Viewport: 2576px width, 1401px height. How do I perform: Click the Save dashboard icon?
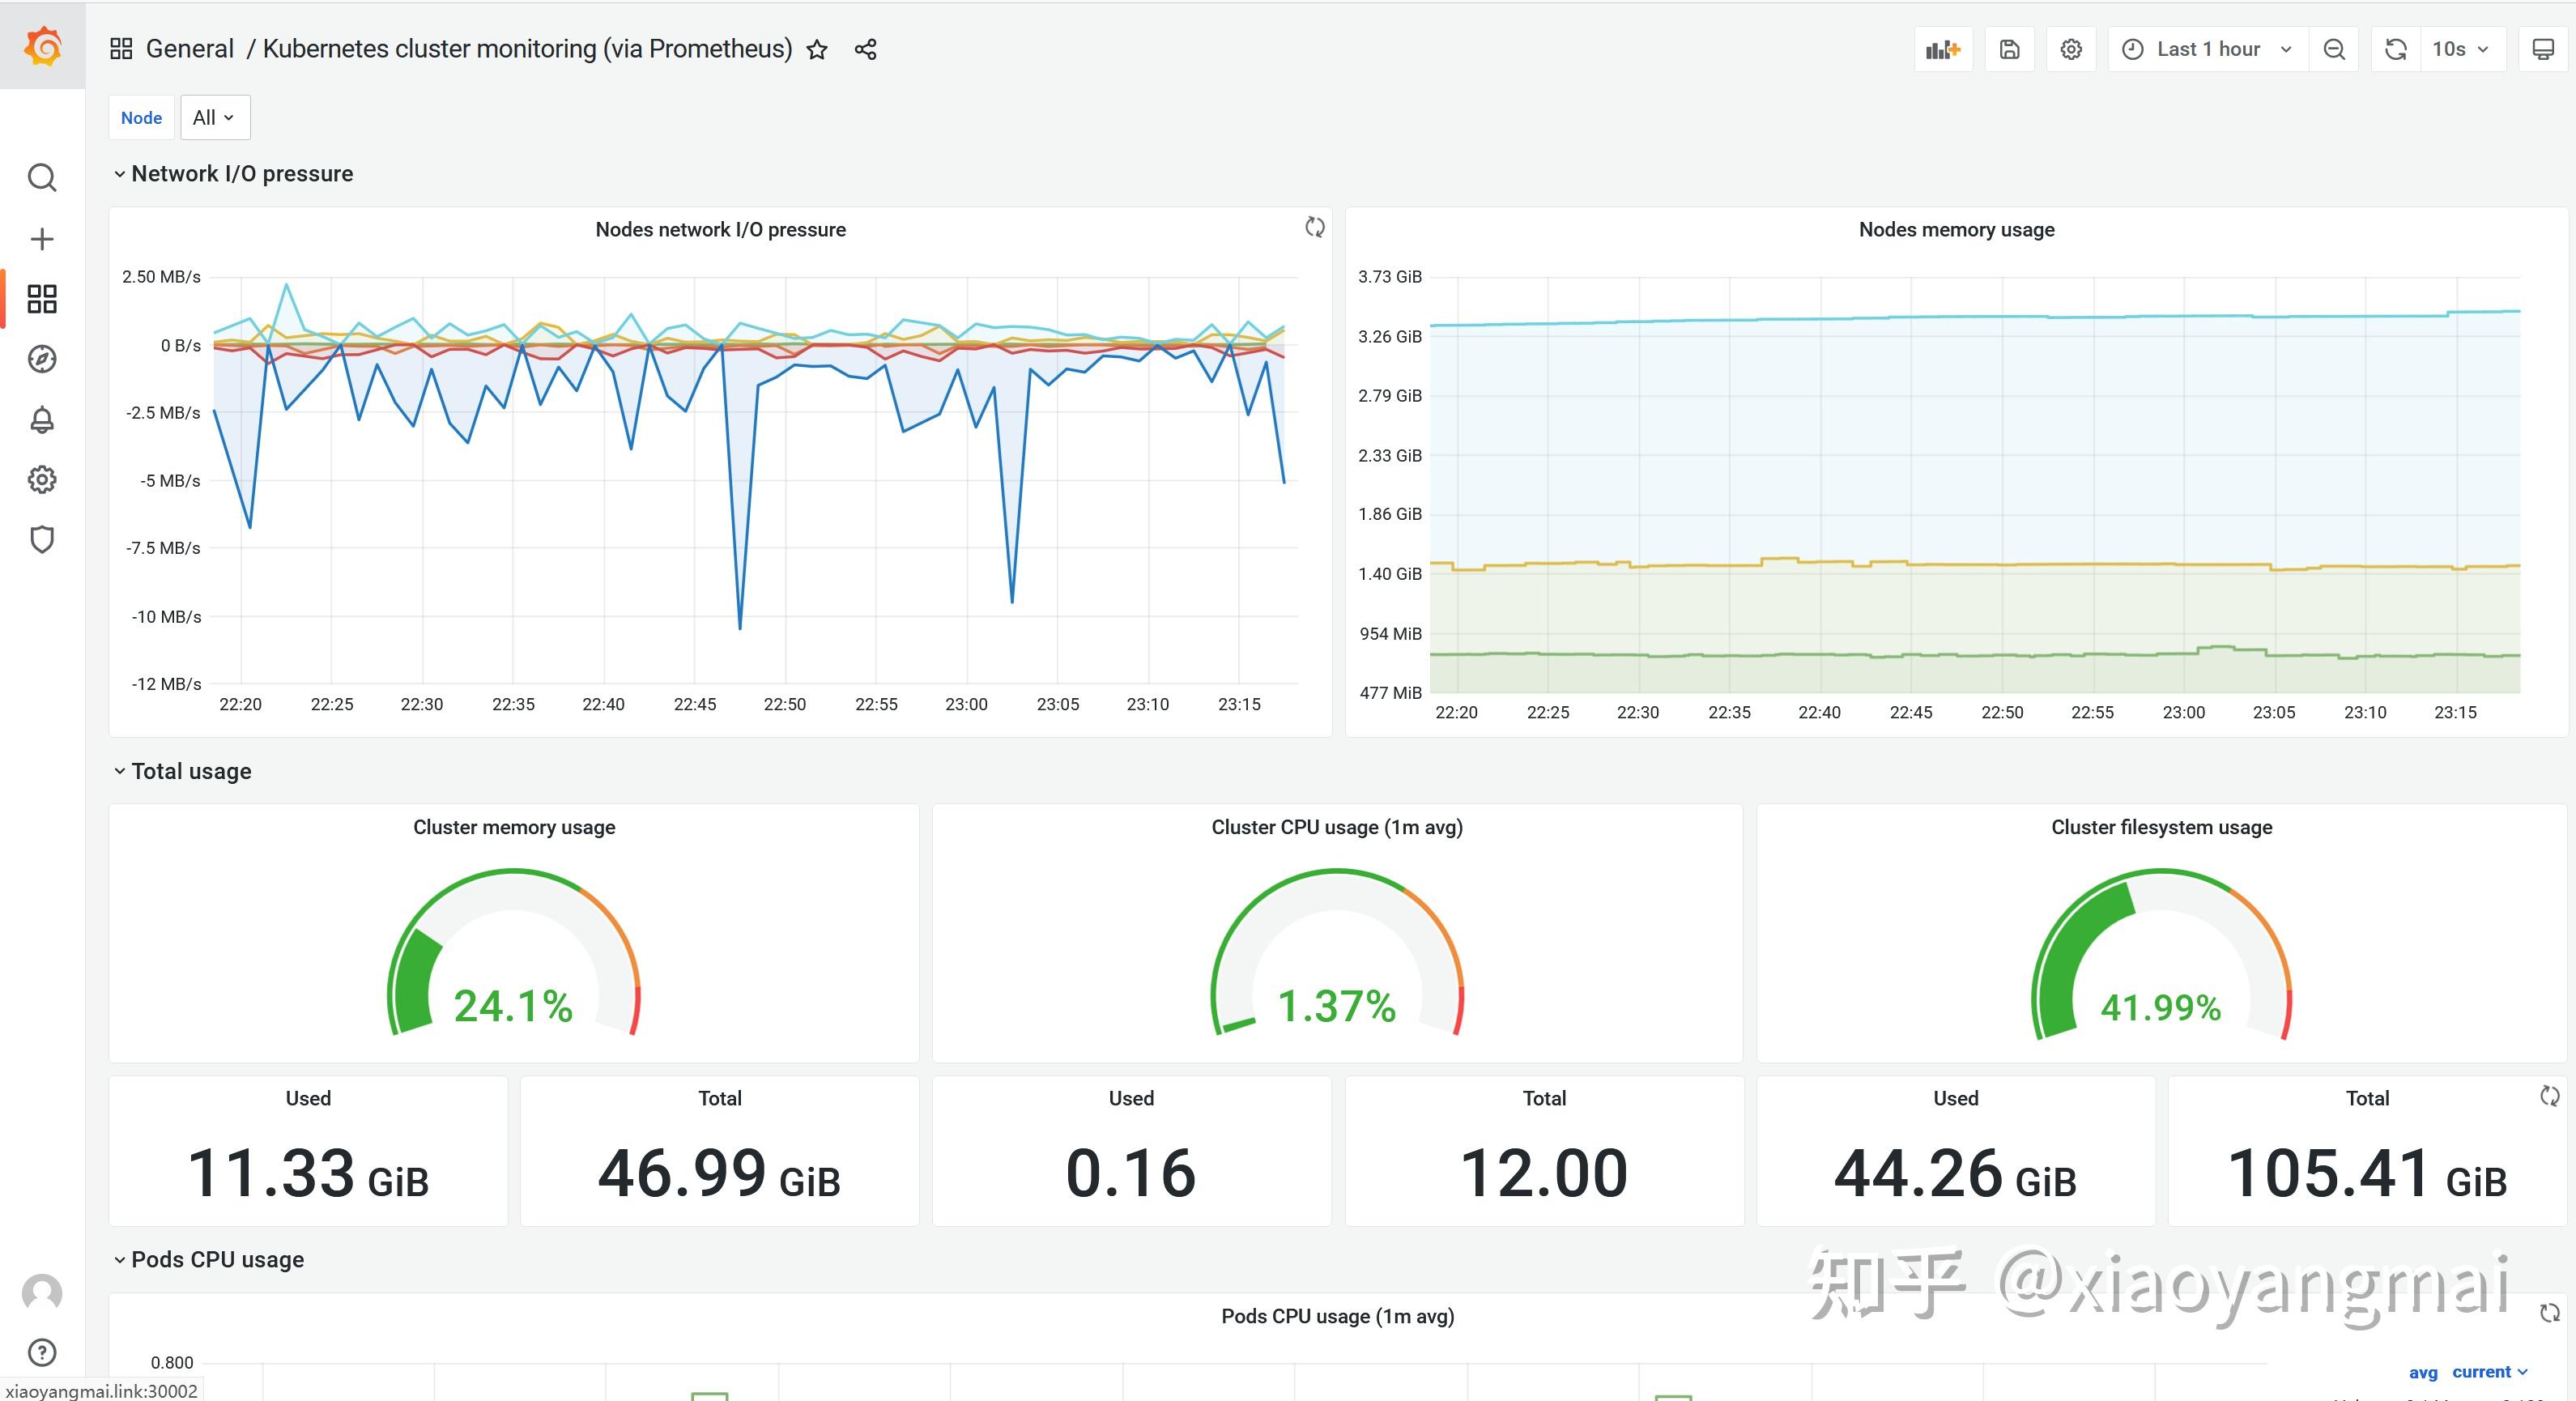coord(2009,49)
